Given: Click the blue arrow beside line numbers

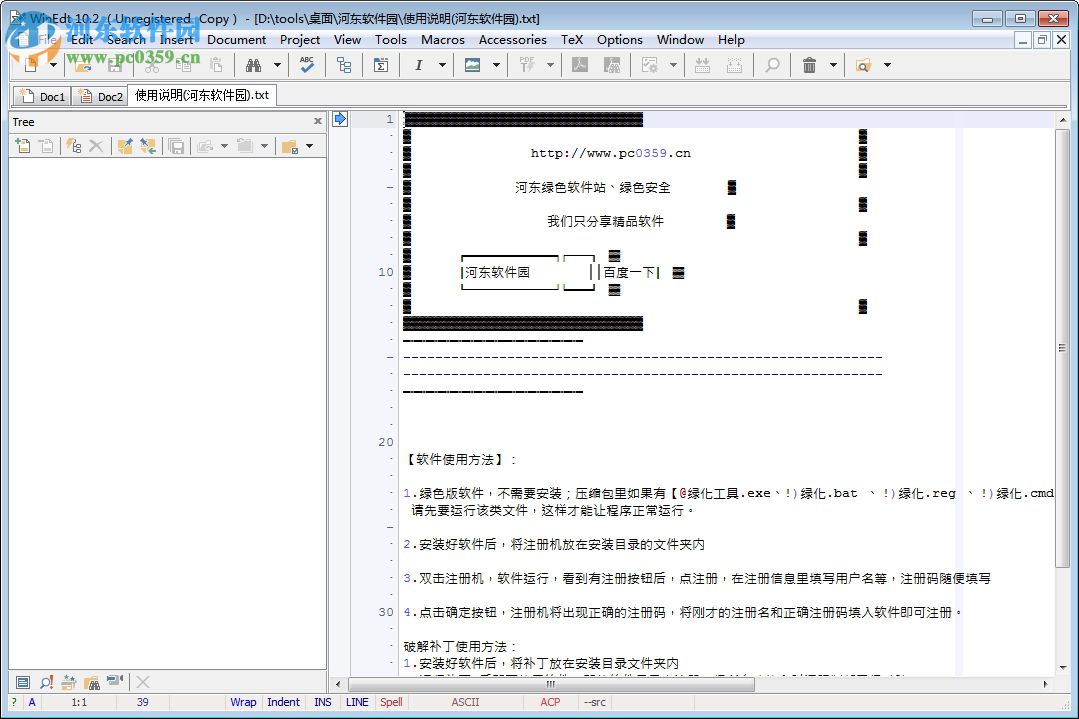Looking at the screenshot, I should pos(339,117).
